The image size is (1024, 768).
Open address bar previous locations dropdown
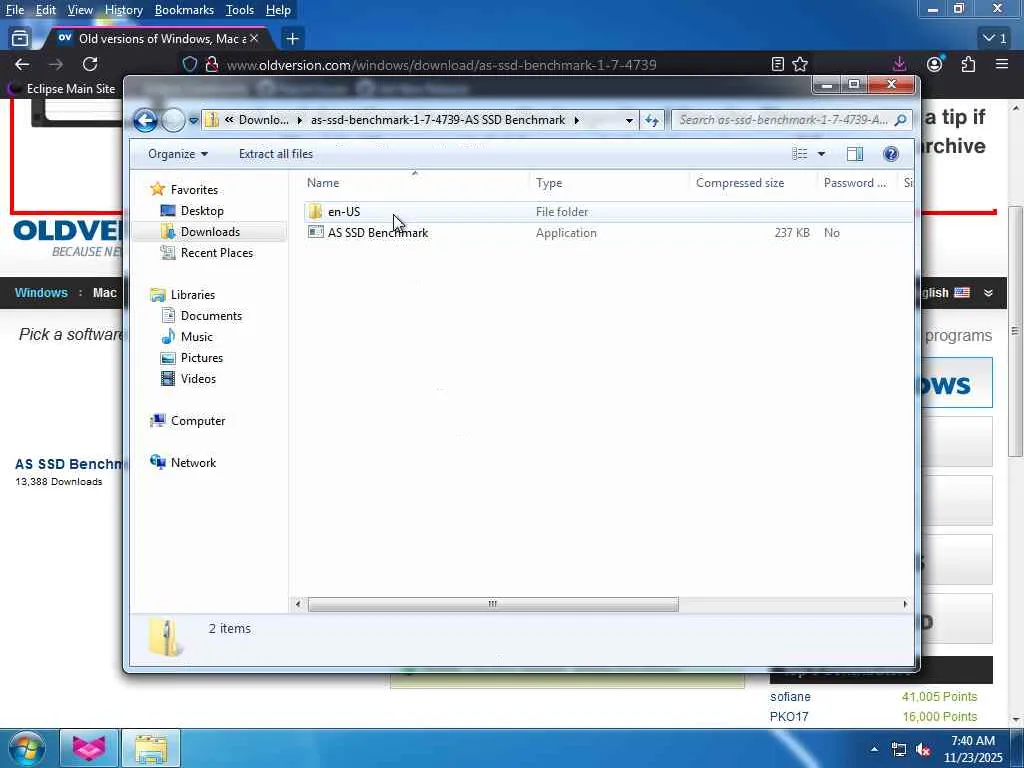click(x=629, y=120)
